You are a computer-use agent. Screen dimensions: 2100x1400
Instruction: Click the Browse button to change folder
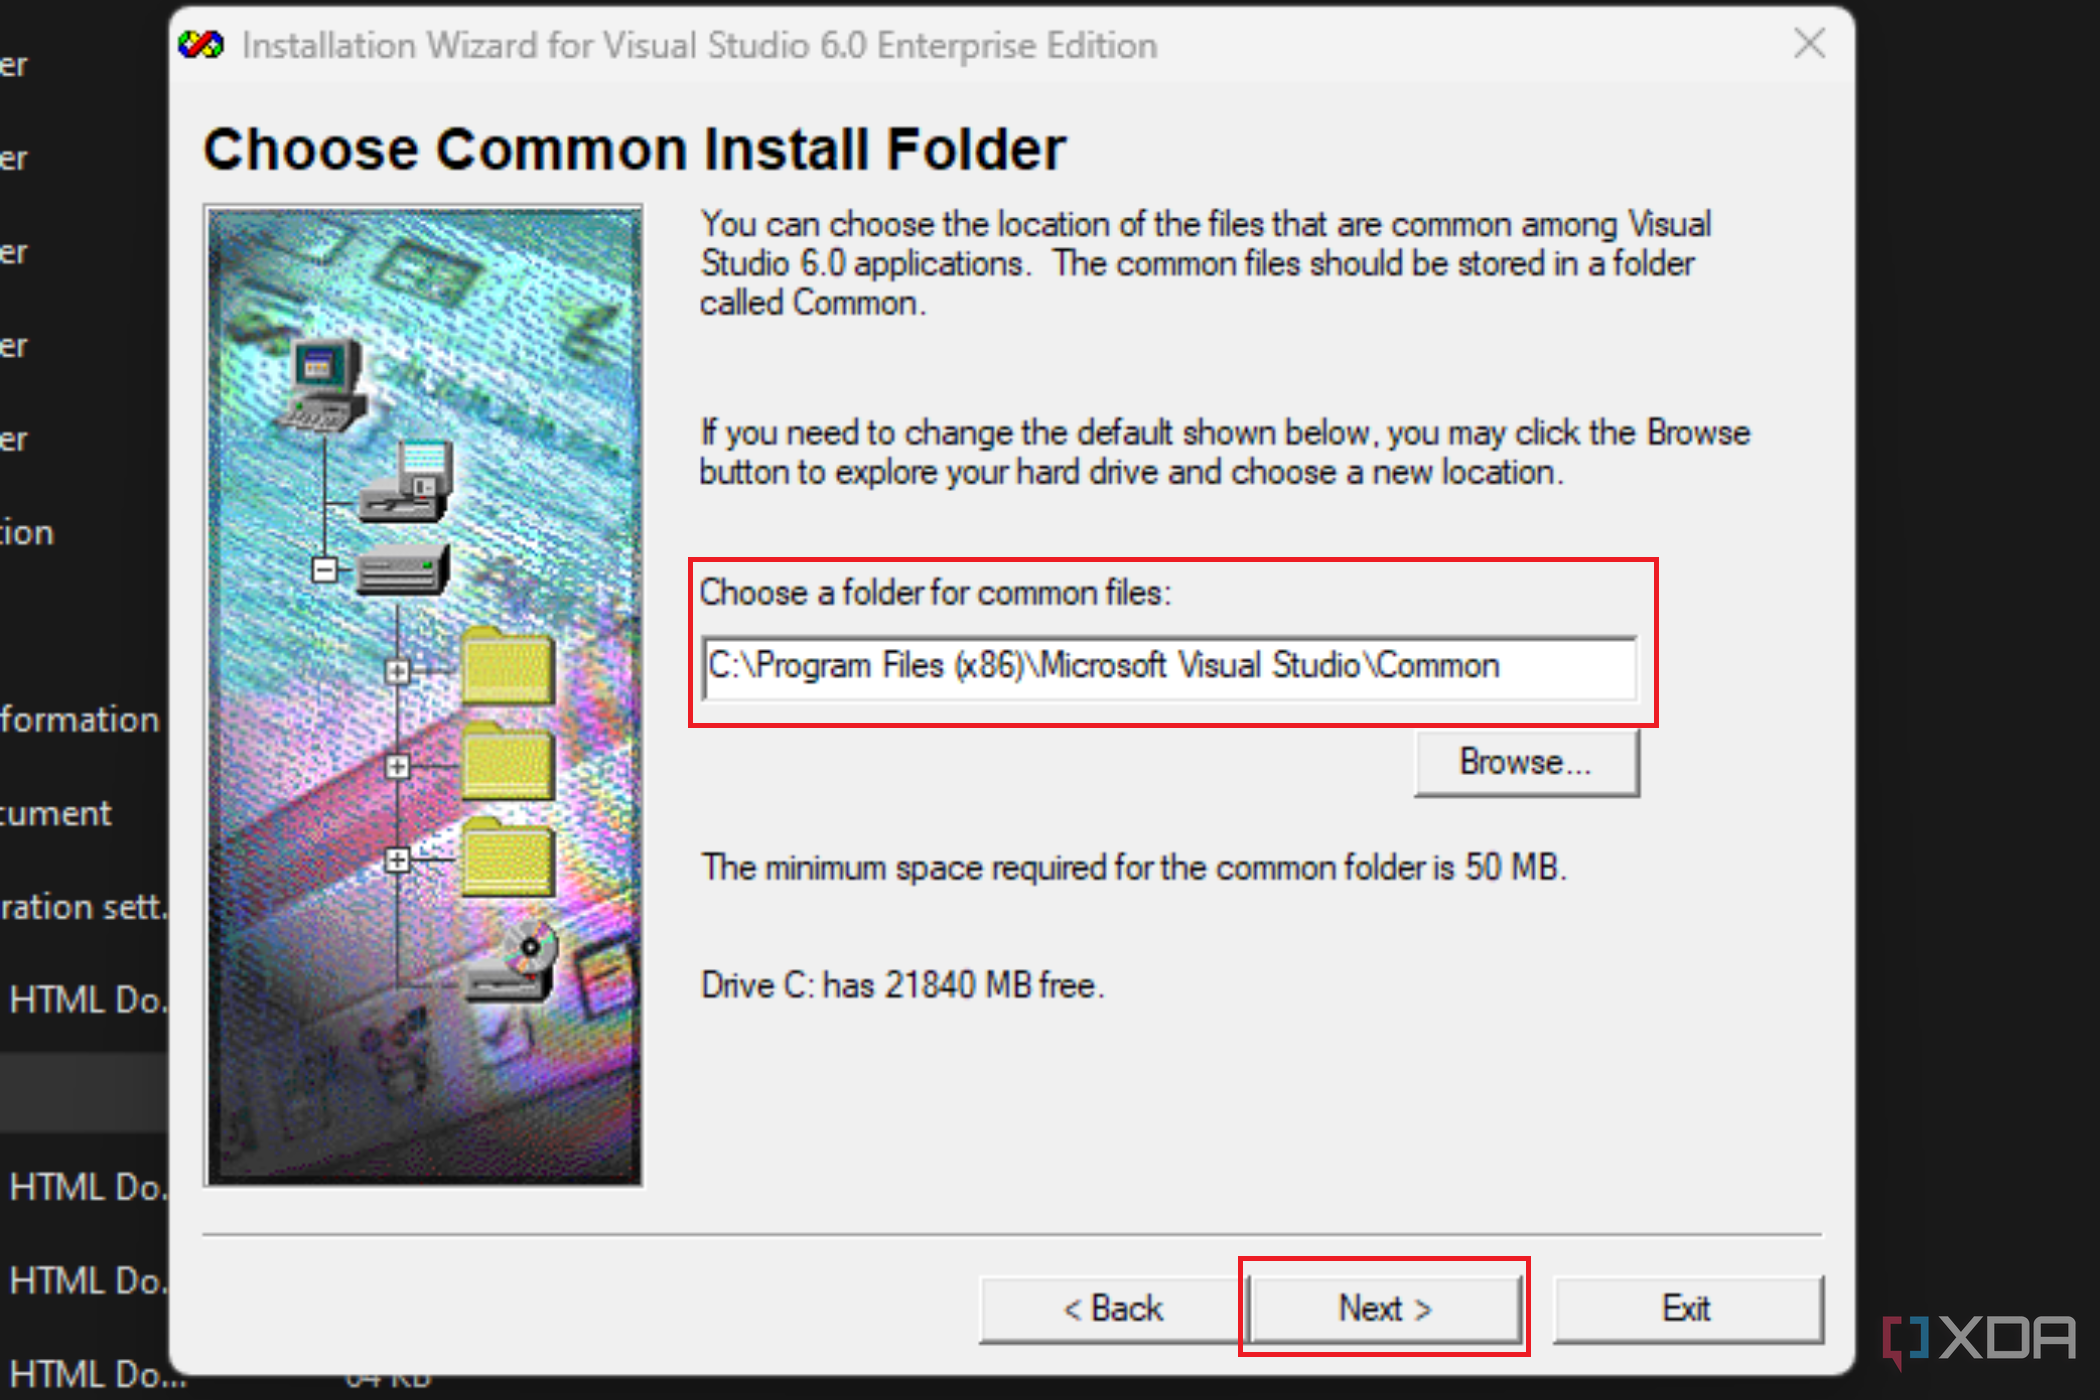pos(1523,764)
